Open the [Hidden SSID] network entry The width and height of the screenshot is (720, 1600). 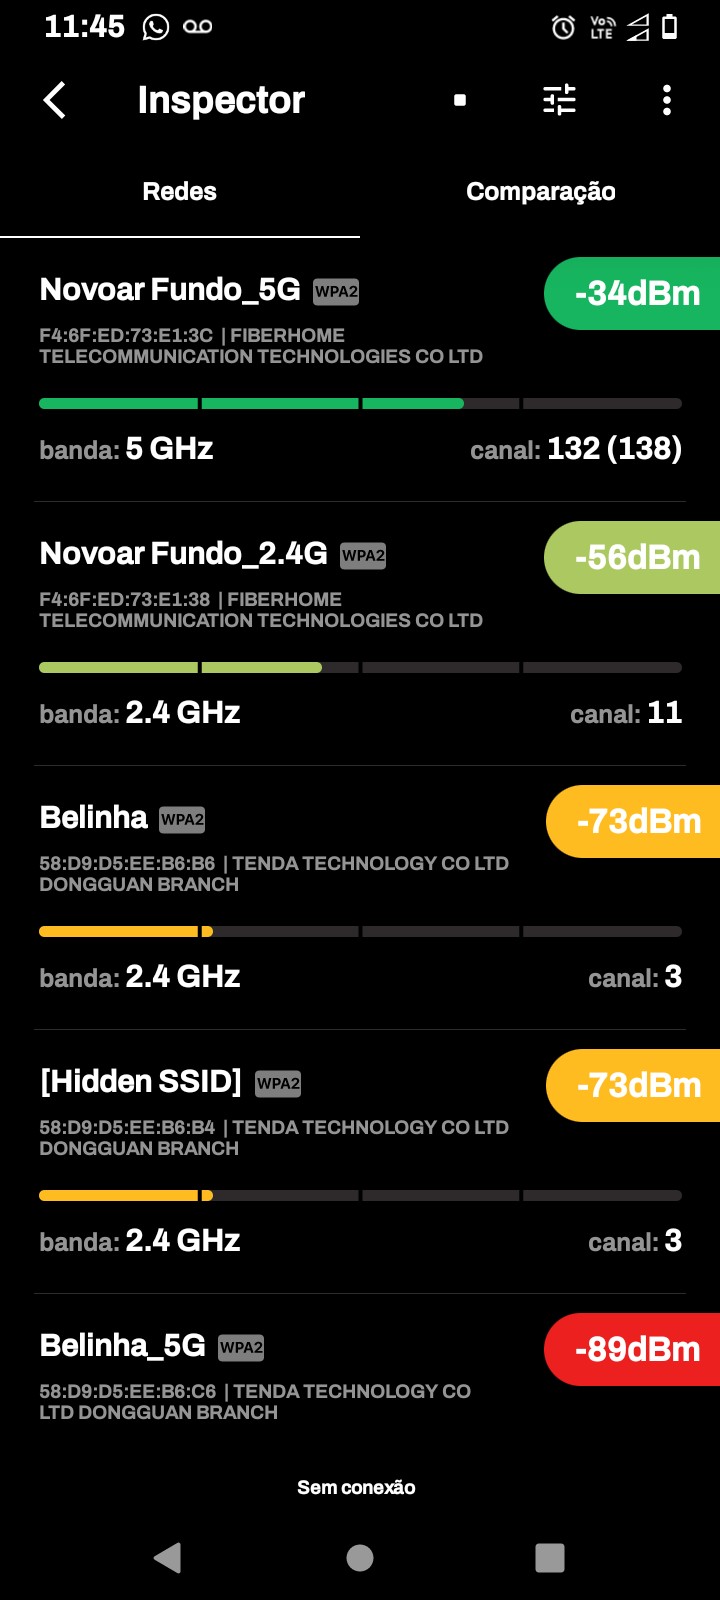tap(141, 1082)
